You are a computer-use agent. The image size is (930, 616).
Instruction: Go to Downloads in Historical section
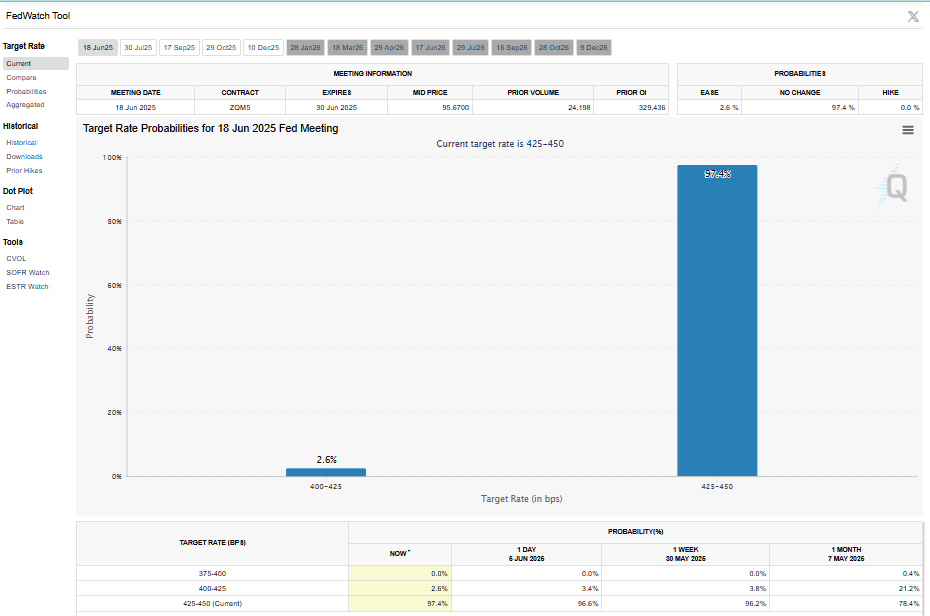[24, 157]
